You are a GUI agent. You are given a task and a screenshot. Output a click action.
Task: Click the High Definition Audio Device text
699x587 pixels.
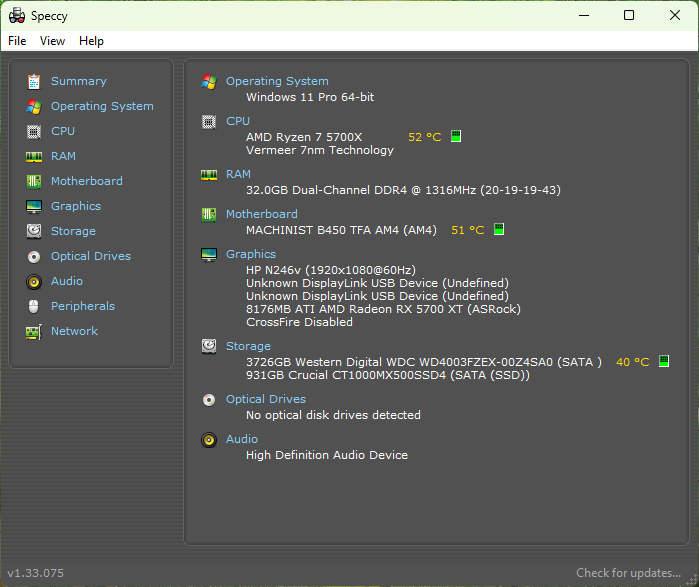(x=327, y=455)
